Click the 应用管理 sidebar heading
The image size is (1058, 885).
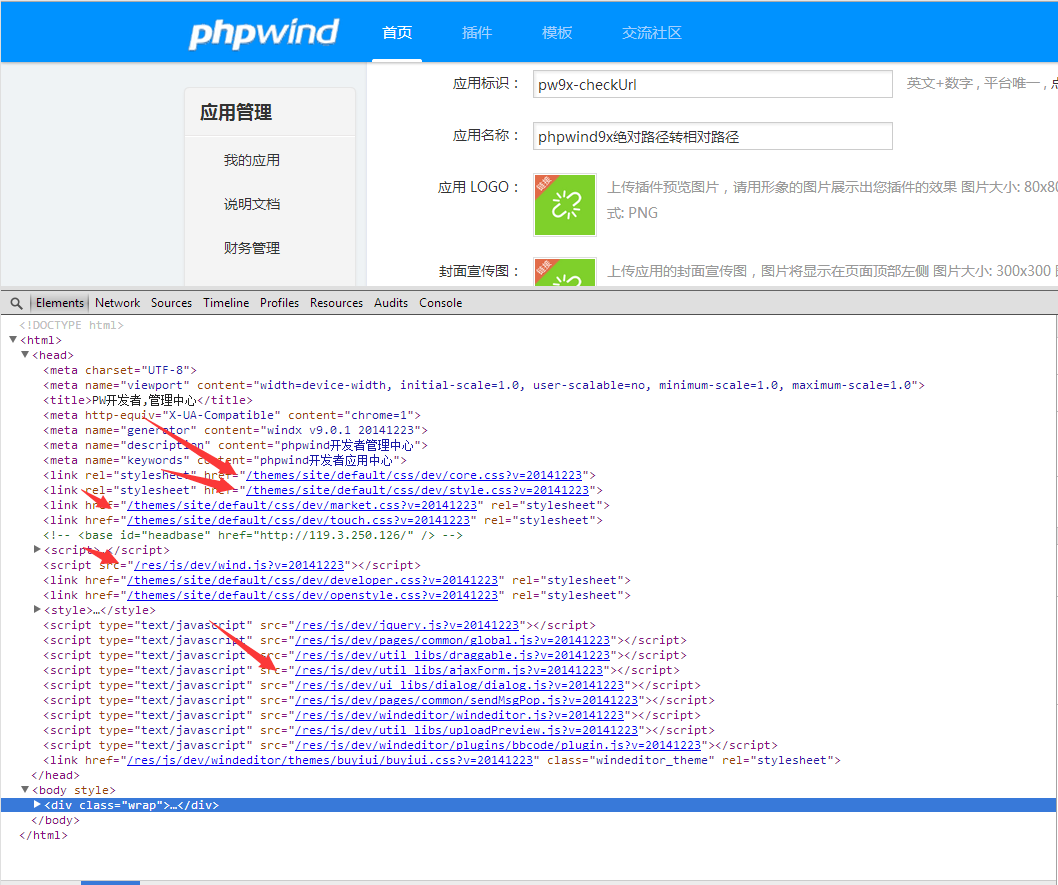pos(236,112)
